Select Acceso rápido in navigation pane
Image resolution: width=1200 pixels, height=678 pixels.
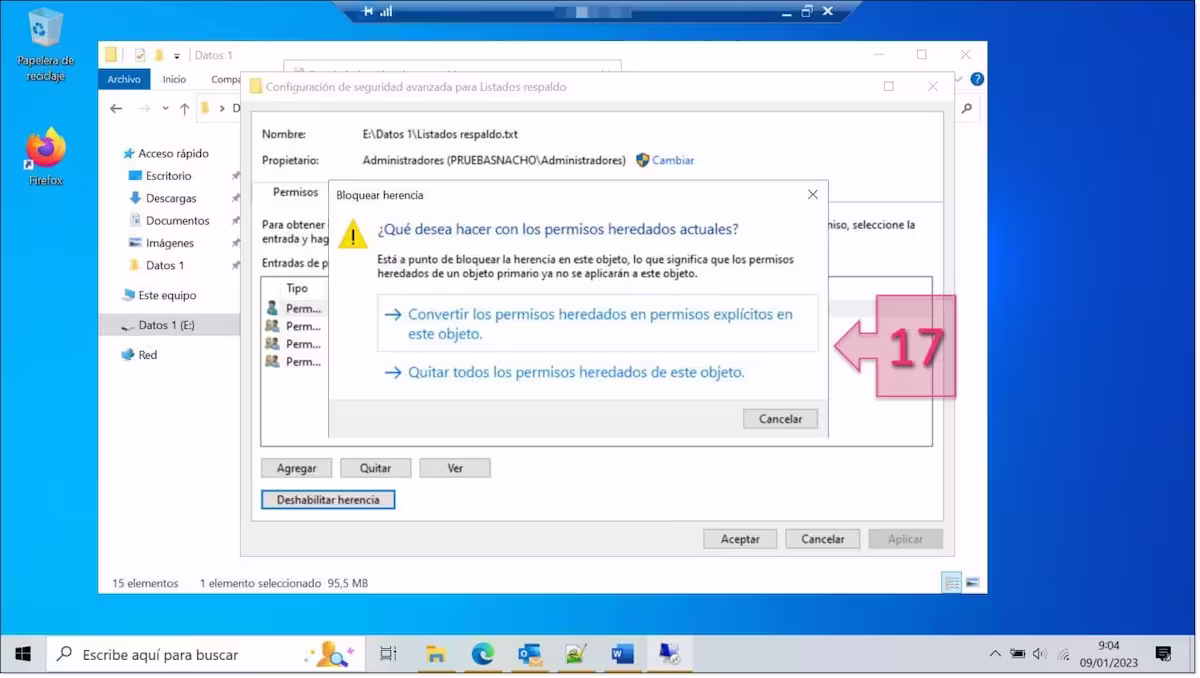point(173,153)
